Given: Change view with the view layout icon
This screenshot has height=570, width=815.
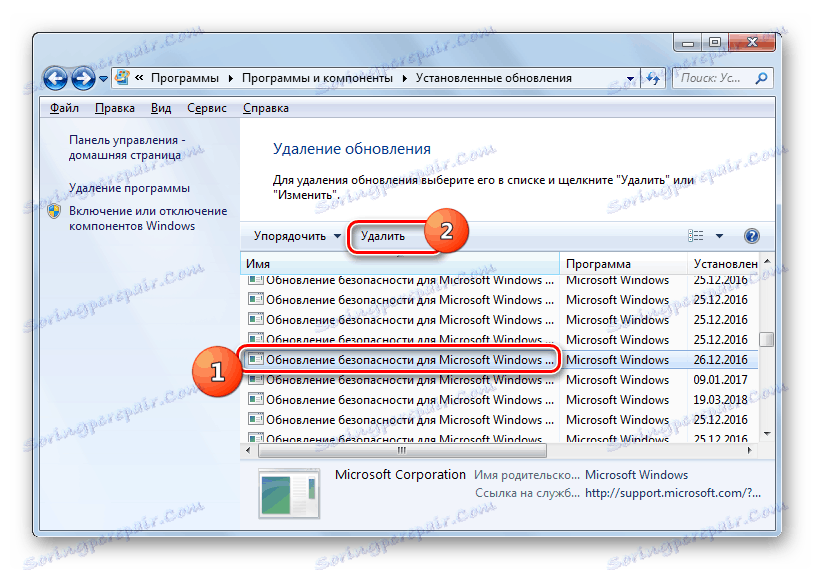Looking at the screenshot, I should click(x=695, y=236).
